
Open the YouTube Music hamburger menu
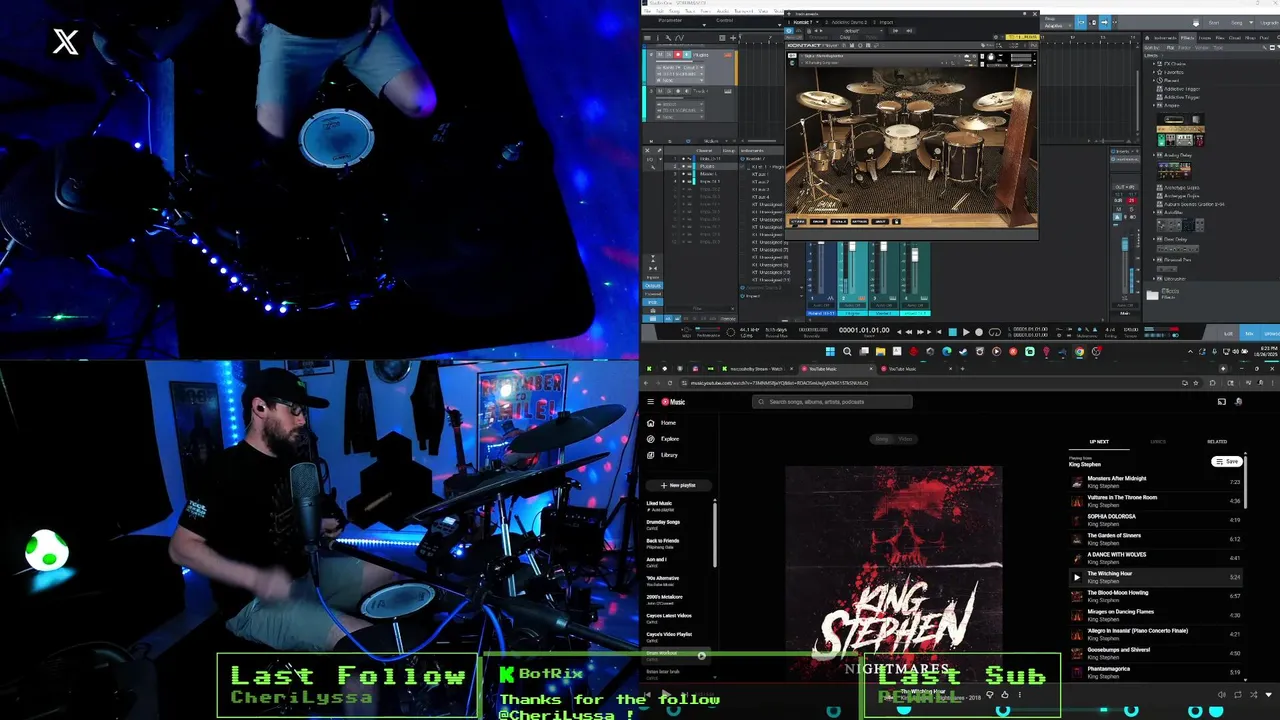pos(650,402)
